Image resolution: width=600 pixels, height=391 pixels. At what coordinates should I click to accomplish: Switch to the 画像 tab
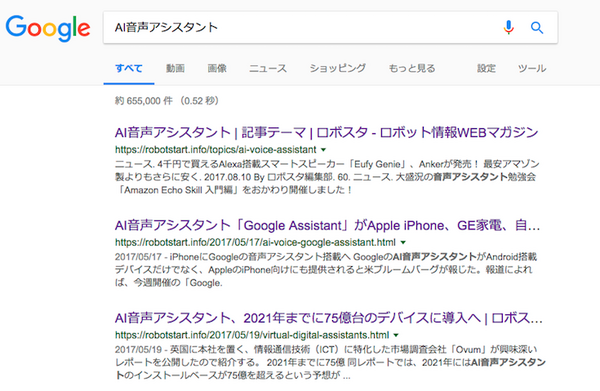[217, 68]
